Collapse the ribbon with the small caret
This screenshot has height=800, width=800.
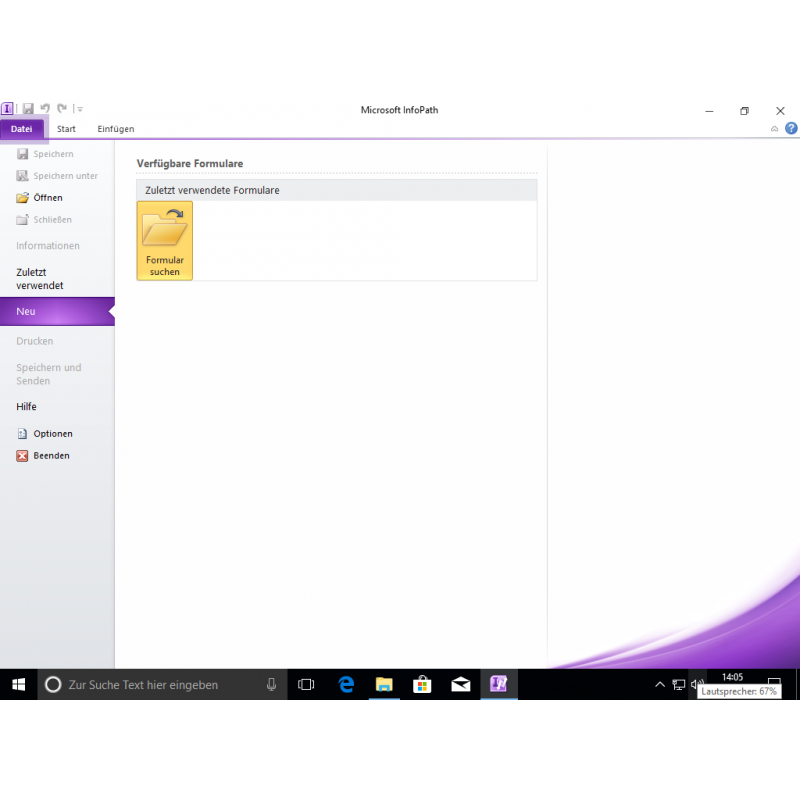[774, 129]
